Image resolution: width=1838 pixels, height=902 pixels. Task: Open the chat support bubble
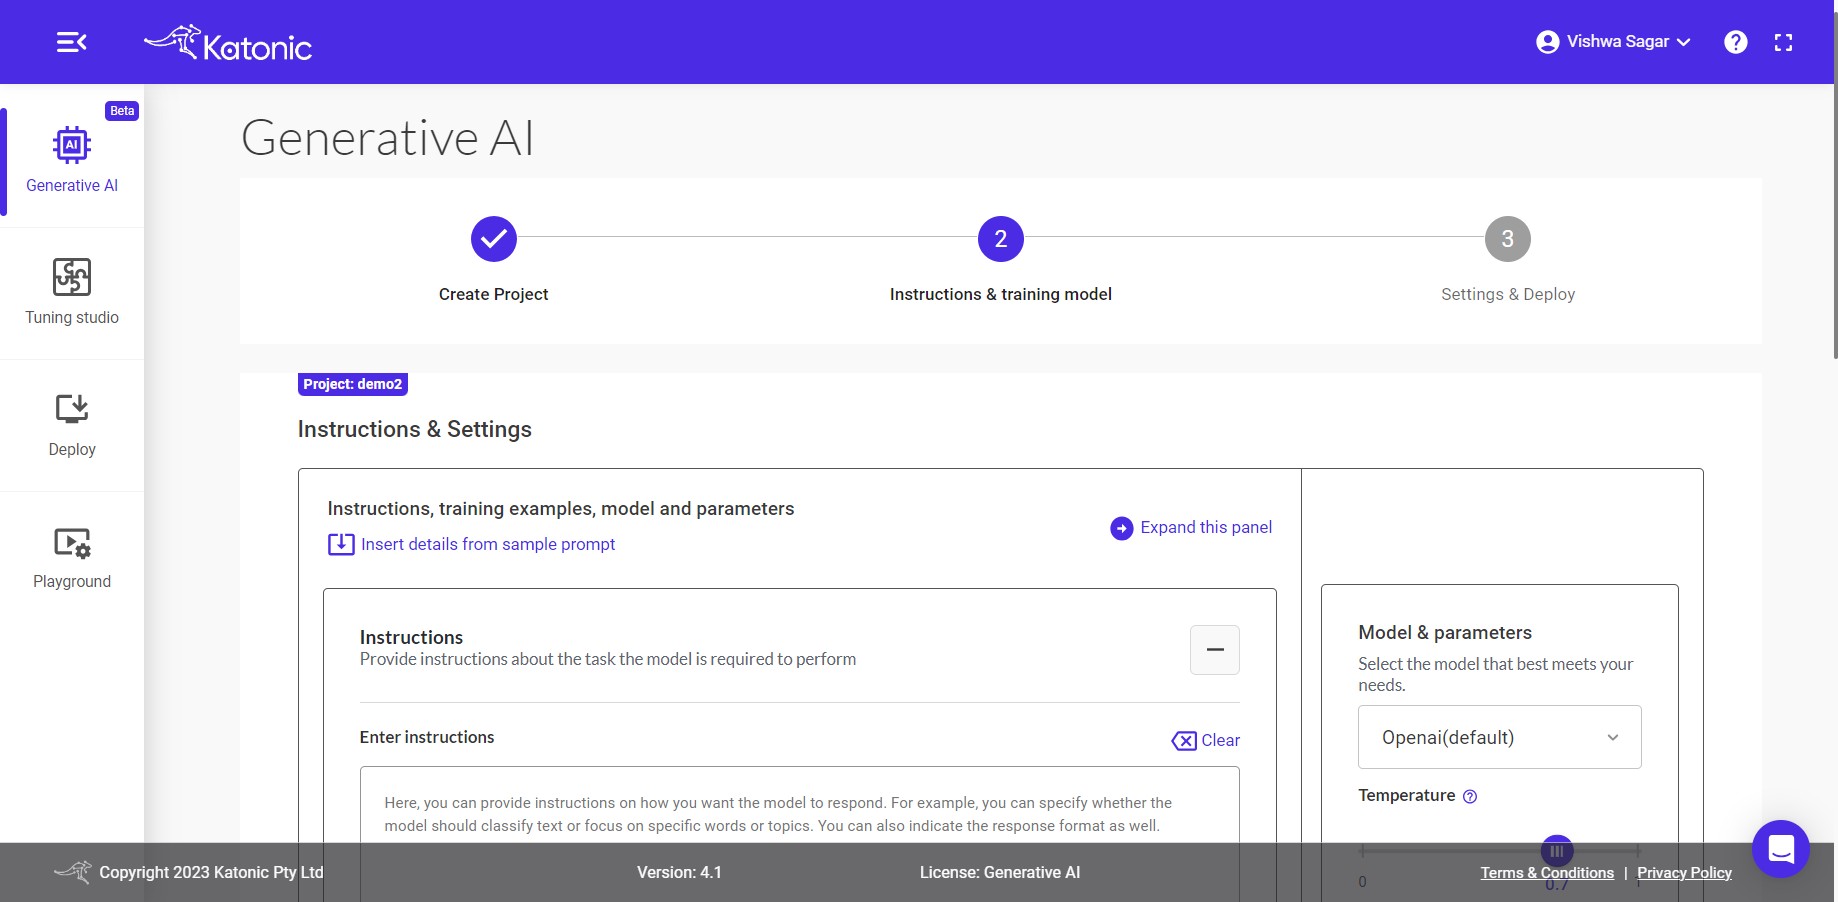click(1781, 849)
